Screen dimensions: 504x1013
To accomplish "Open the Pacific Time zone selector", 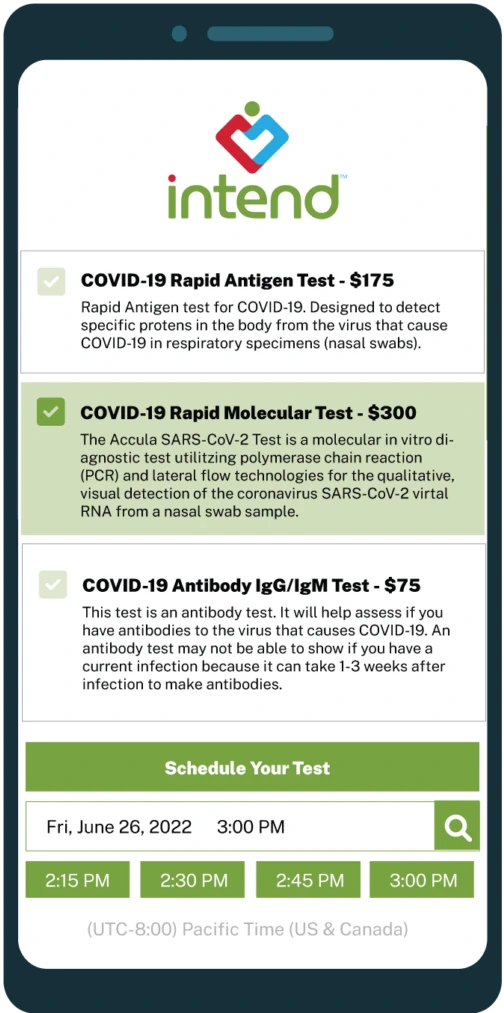I will (247, 930).
